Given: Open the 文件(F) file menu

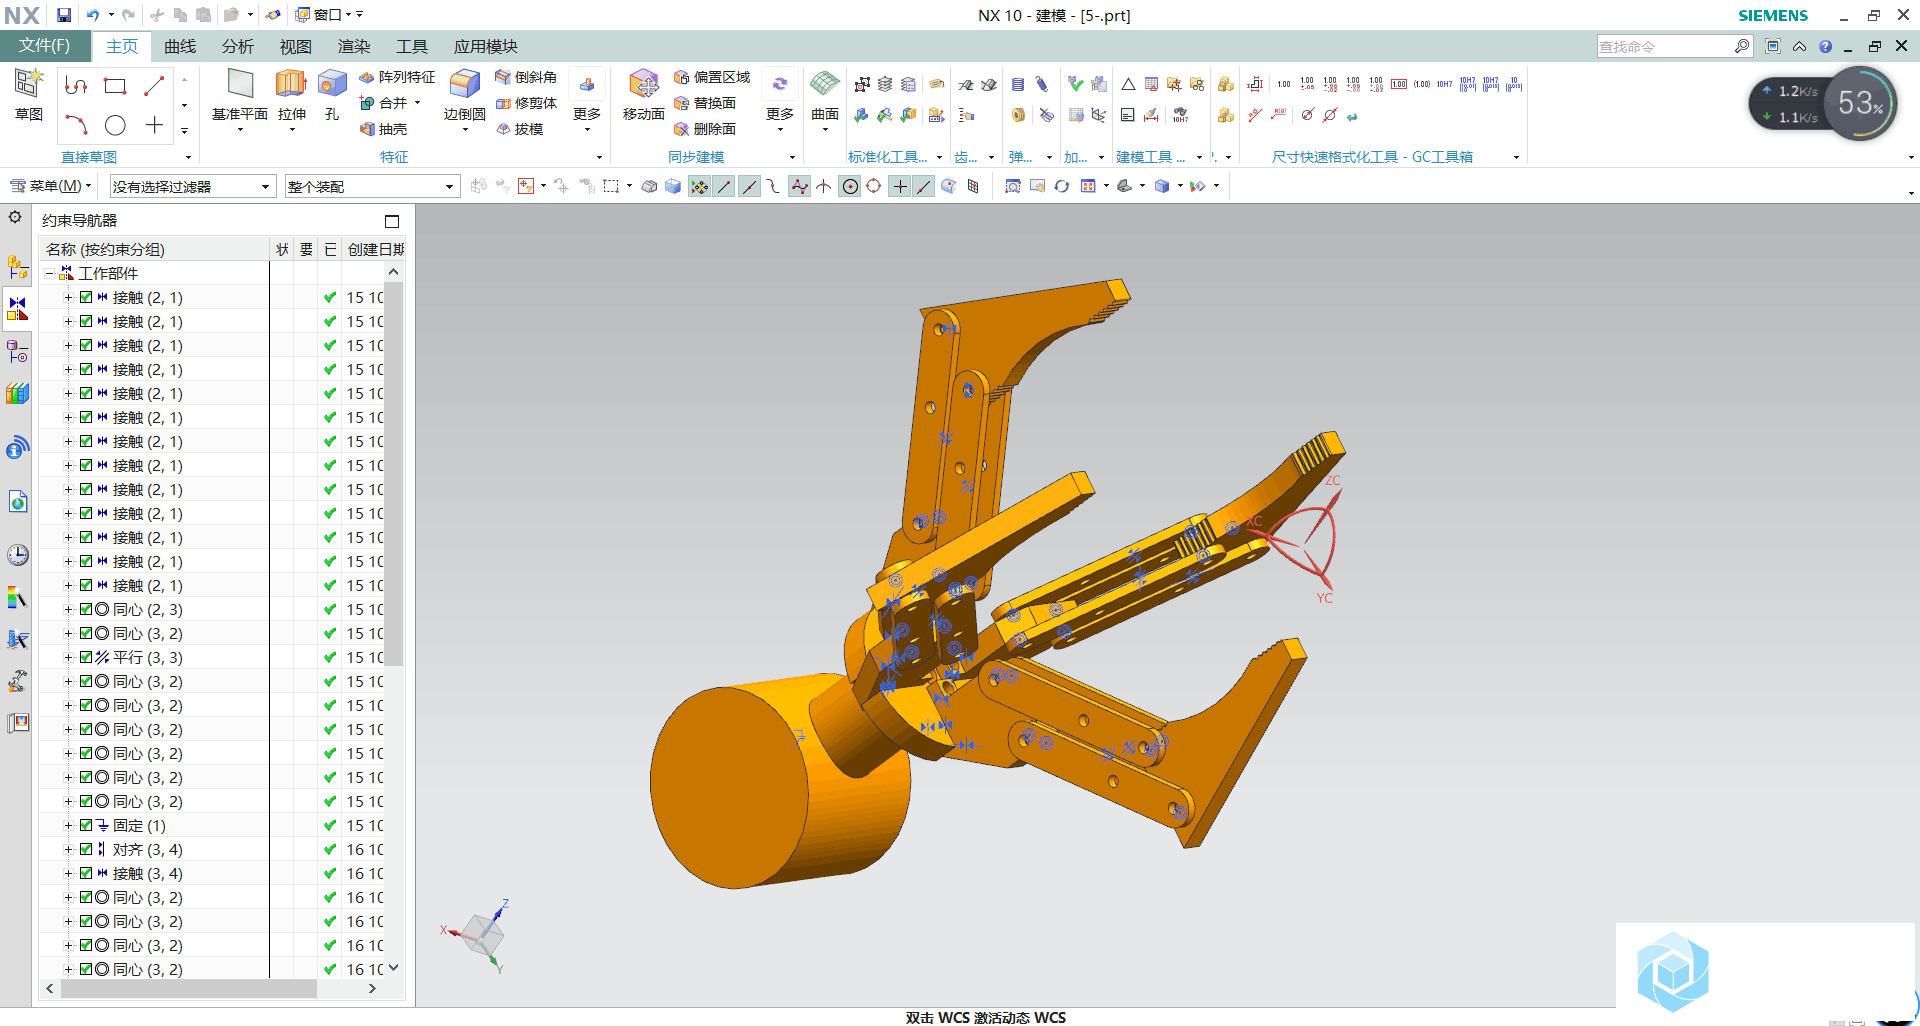Looking at the screenshot, I should [45, 46].
